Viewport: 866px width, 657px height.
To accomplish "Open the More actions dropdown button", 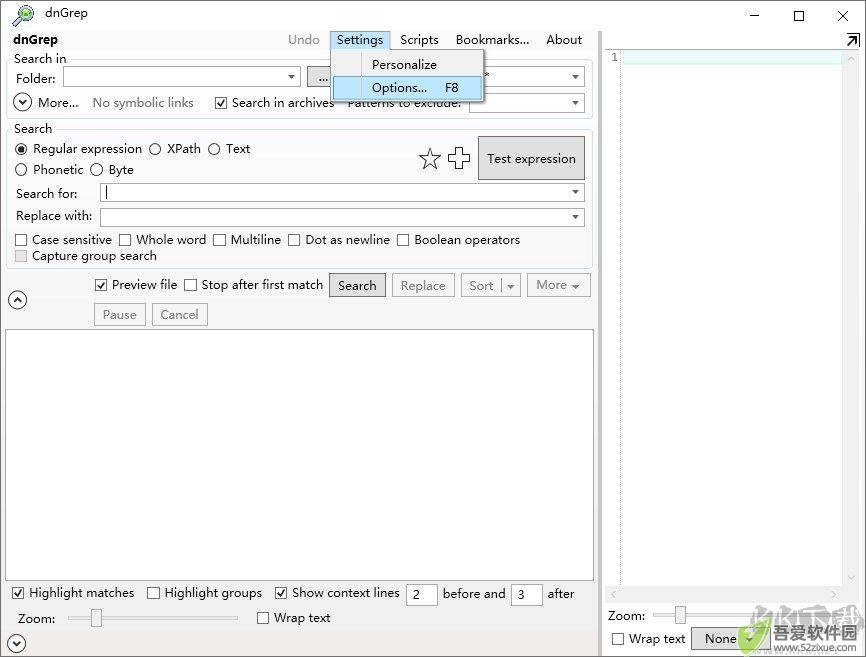I will pyautogui.click(x=558, y=285).
